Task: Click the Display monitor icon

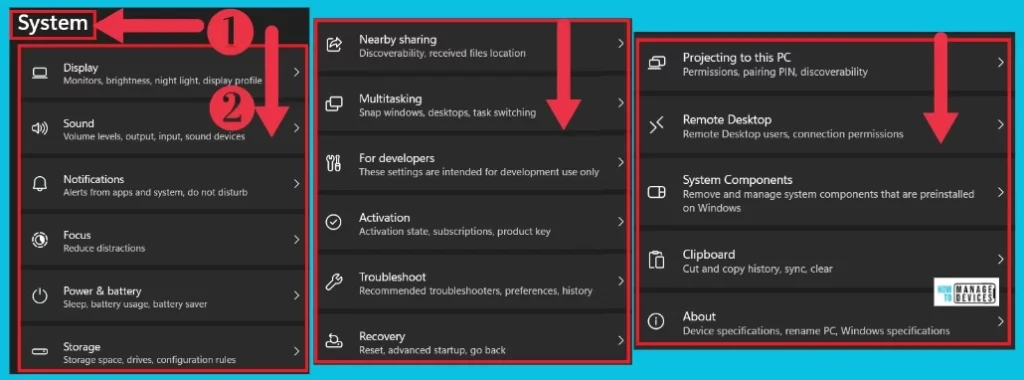Action: coord(39,73)
